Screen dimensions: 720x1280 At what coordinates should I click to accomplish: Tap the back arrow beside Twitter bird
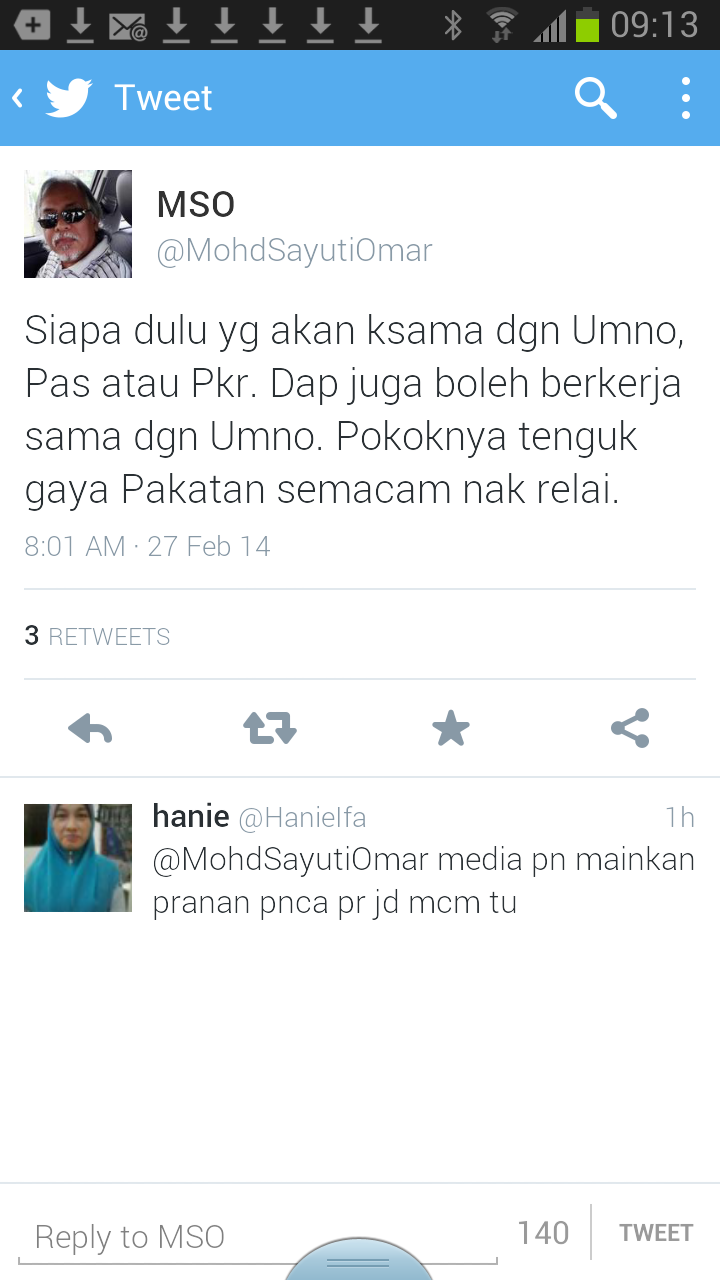point(18,98)
